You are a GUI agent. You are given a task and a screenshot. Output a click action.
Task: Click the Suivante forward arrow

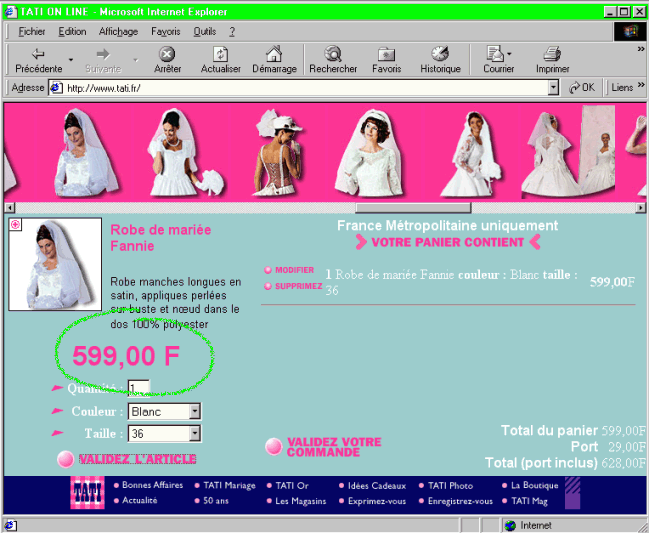point(103,60)
